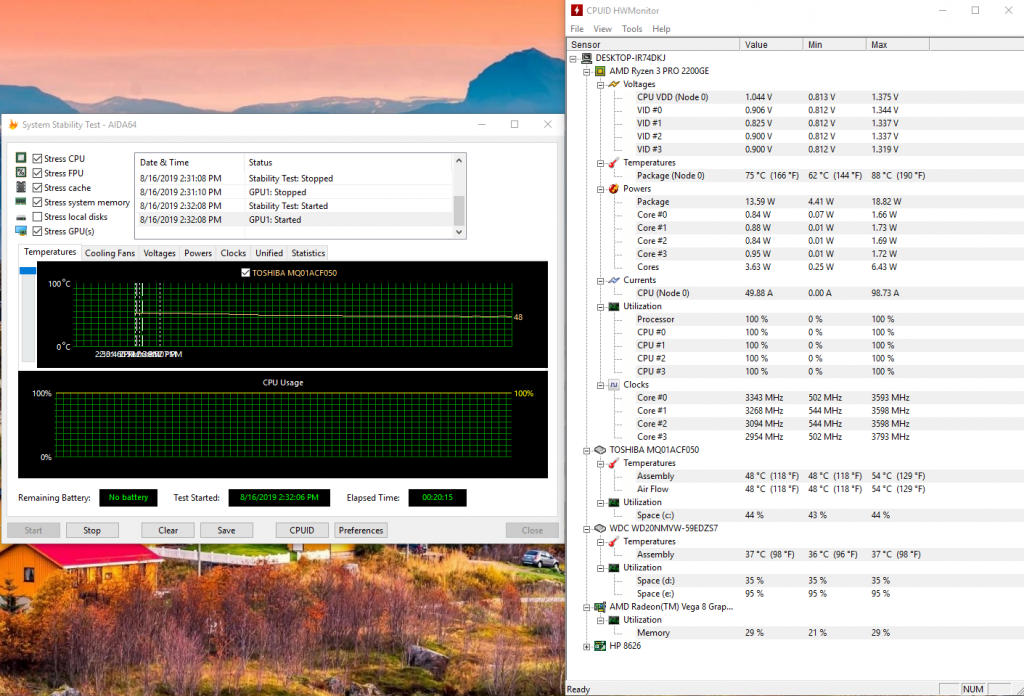Click the Stress CPU chip icon
Viewport: 1024px width, 696px height.
click(21, 158)
